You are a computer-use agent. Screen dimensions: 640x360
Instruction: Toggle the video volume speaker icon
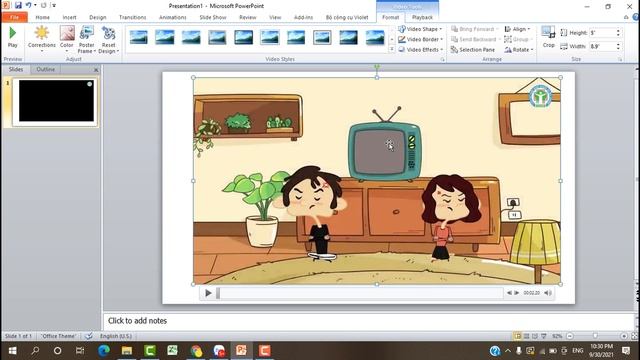tap(548, 293)
